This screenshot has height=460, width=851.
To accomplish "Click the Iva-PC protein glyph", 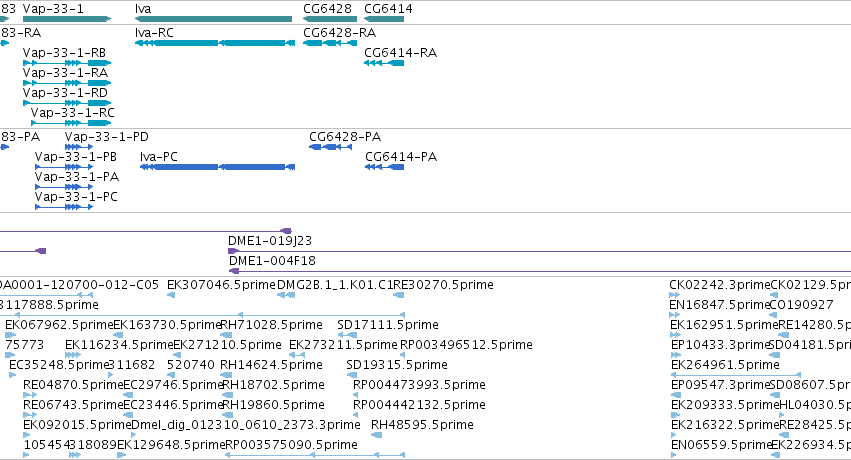I will [x=217, y=167].
